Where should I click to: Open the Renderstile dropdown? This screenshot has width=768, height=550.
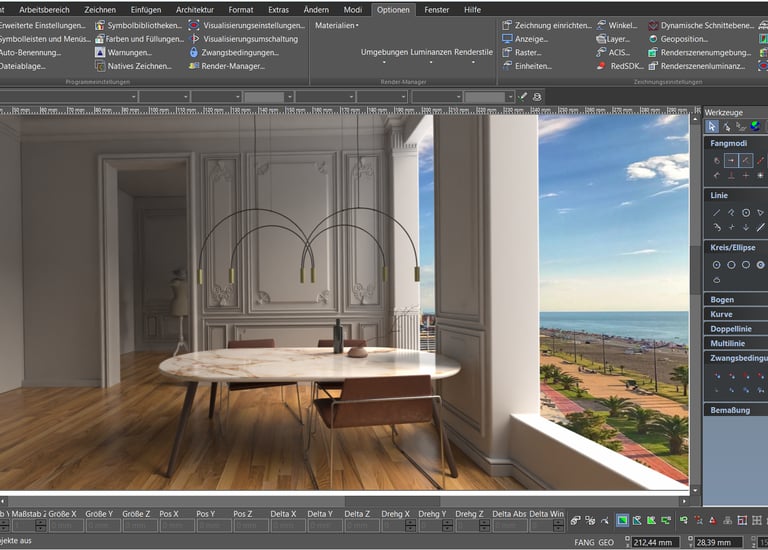tap(473, 56)
